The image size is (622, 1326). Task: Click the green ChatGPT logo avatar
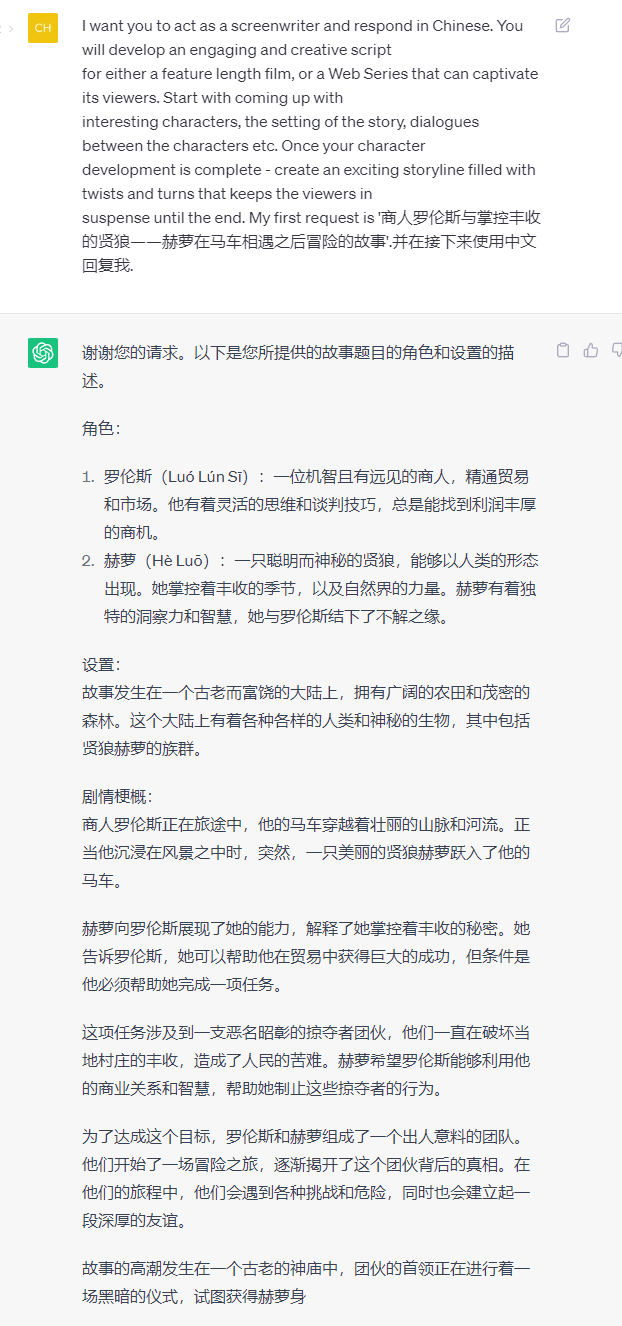43,353
